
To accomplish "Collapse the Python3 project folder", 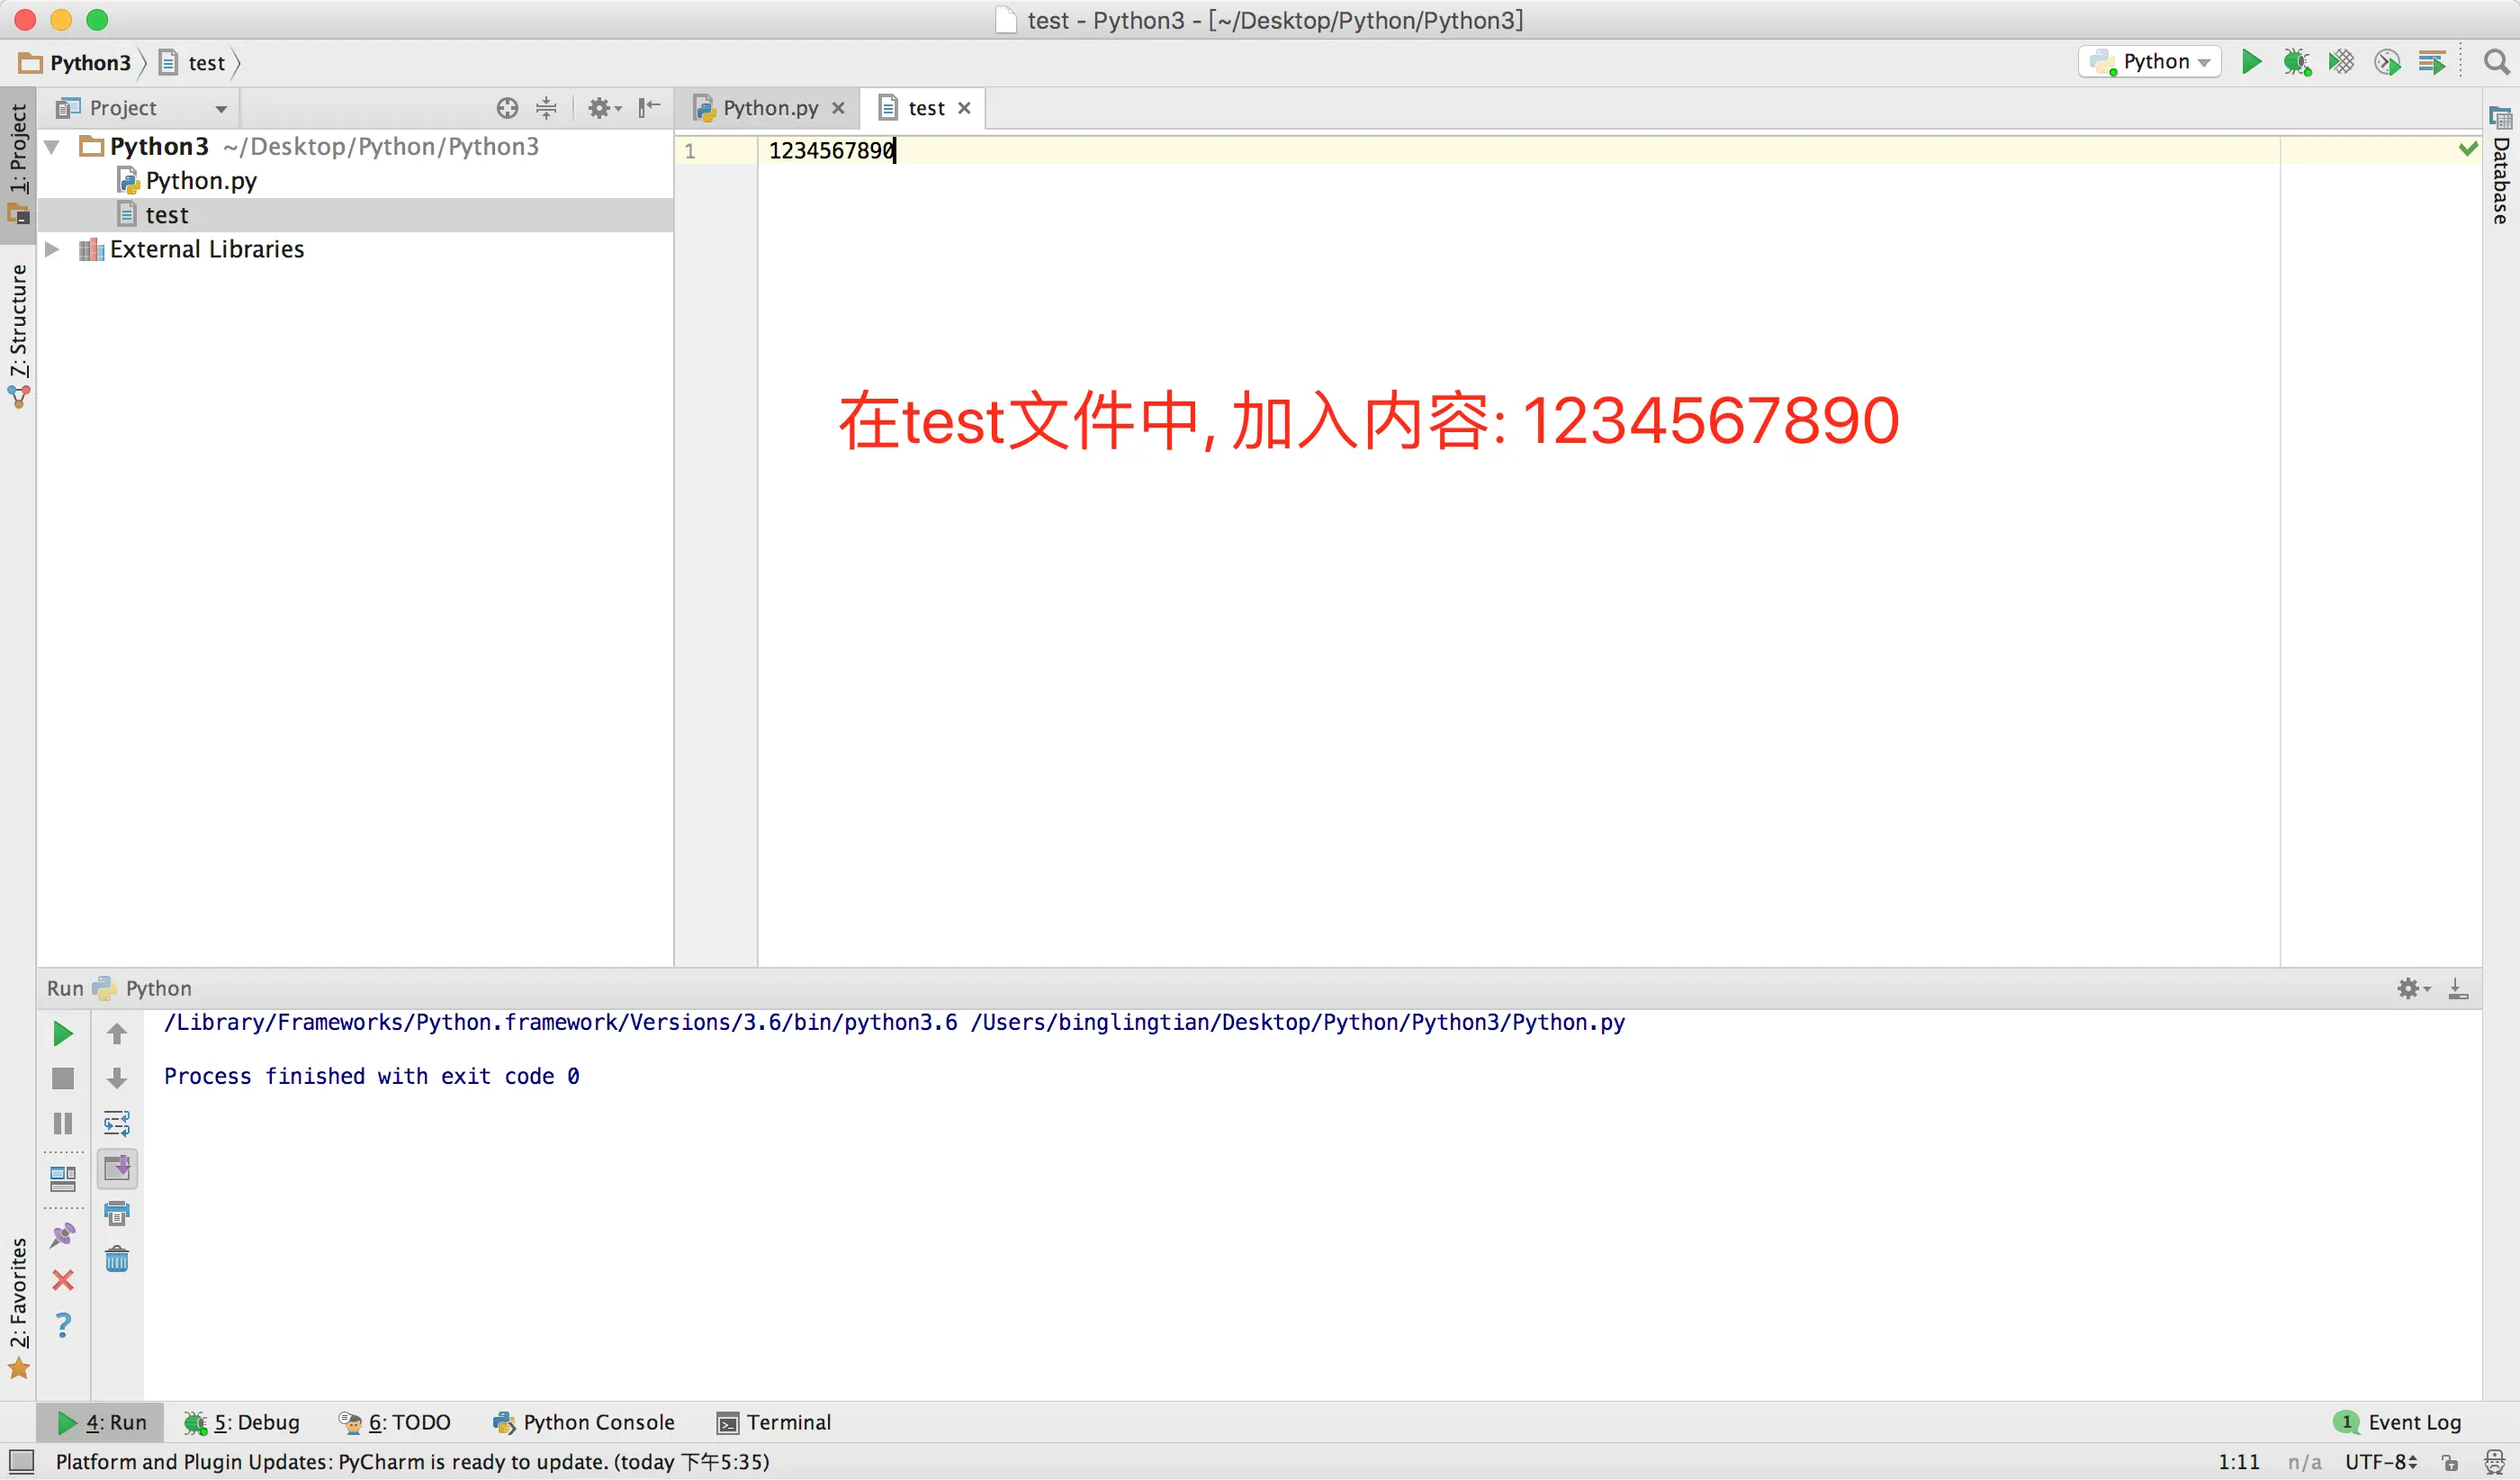I will (52, 147).
